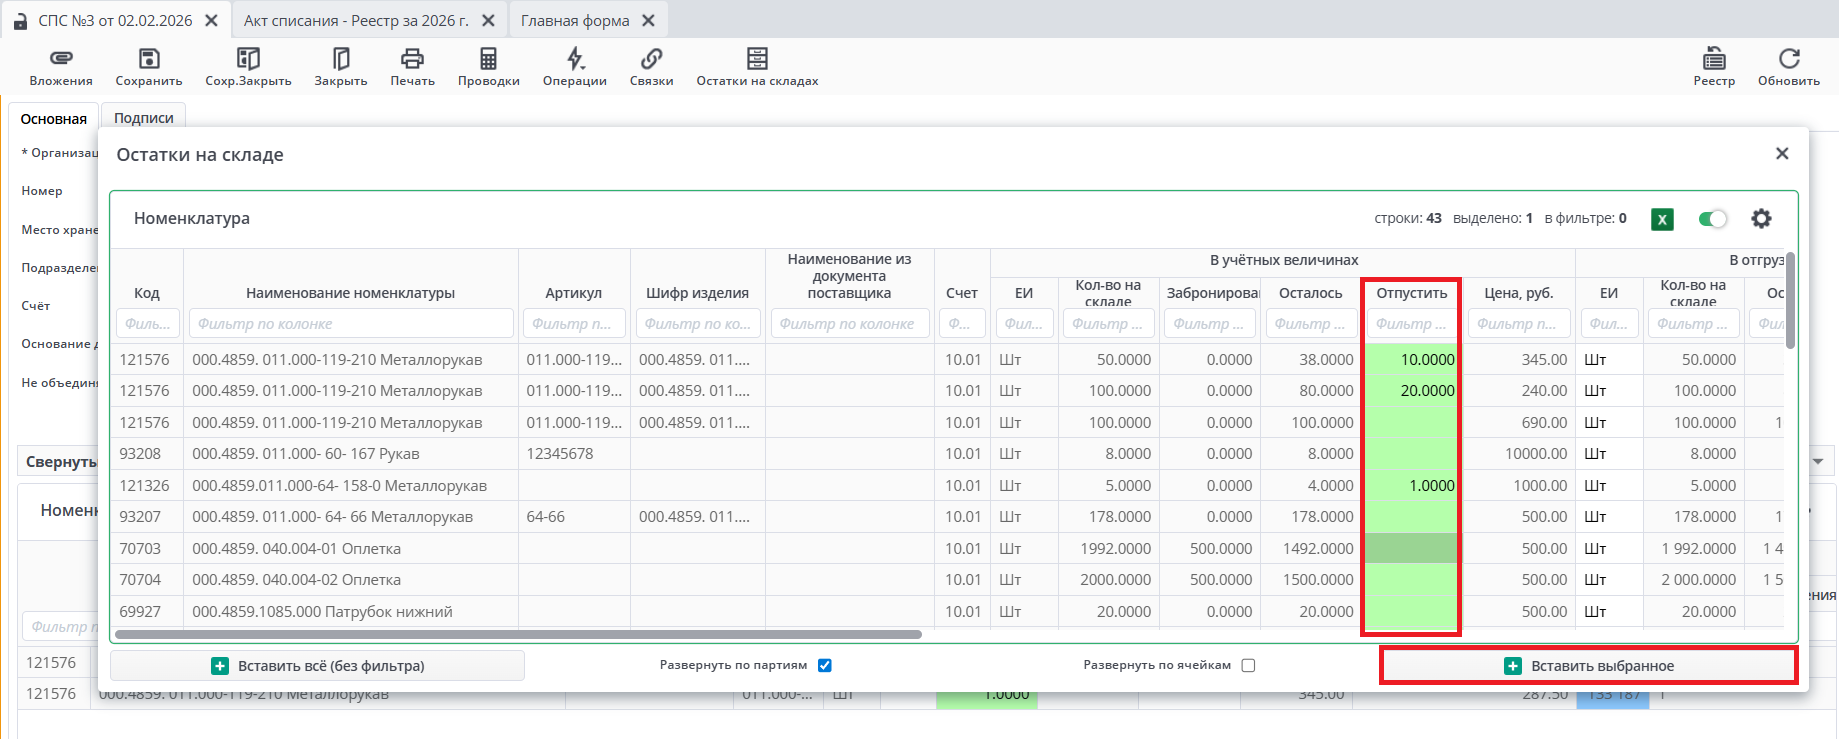Switch to Подписи tab
1839x739 pixels.
(143, 118)
